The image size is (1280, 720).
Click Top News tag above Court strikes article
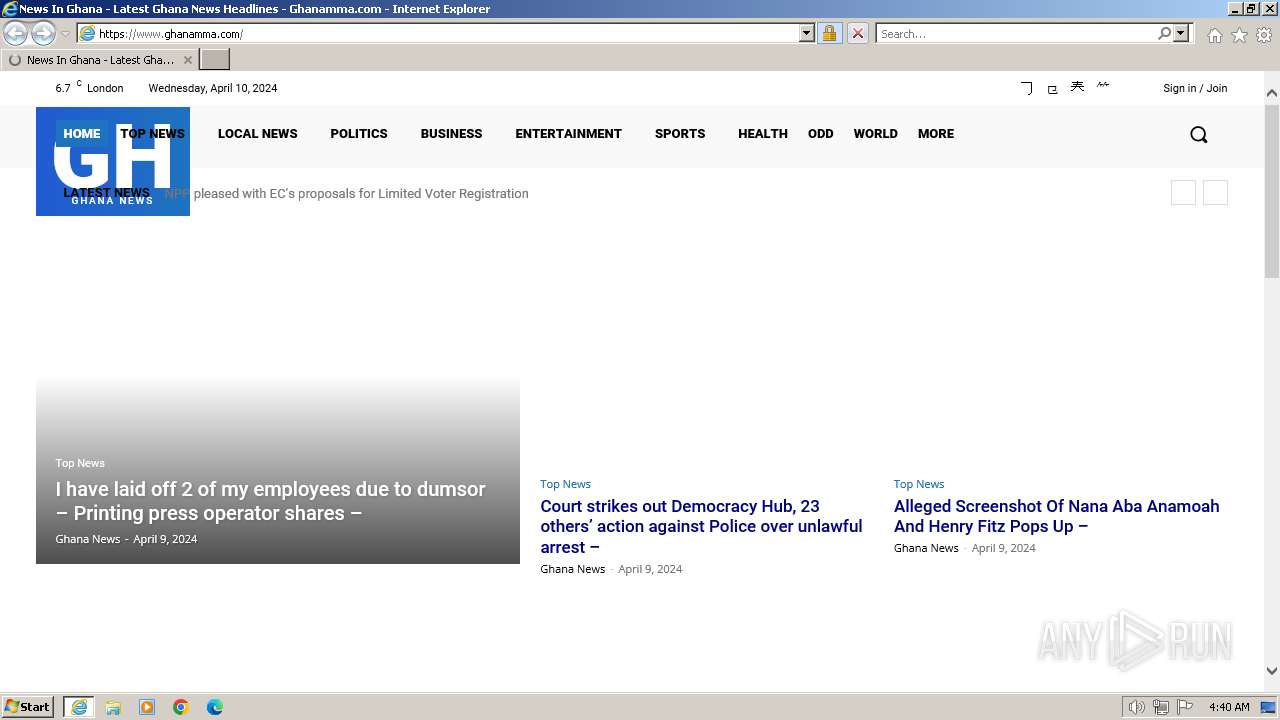(565, 484)
